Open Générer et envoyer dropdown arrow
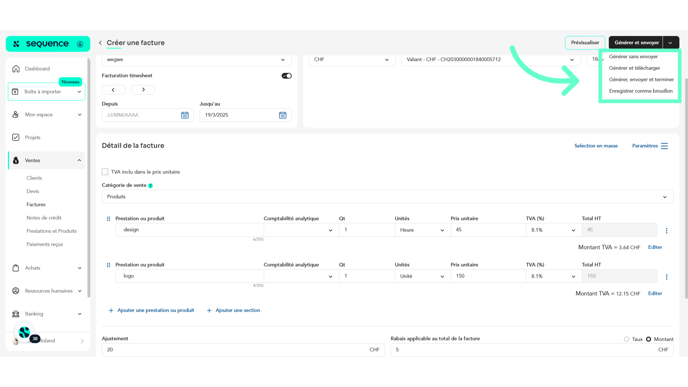688x387 pixels. click(x=670, y=43)
